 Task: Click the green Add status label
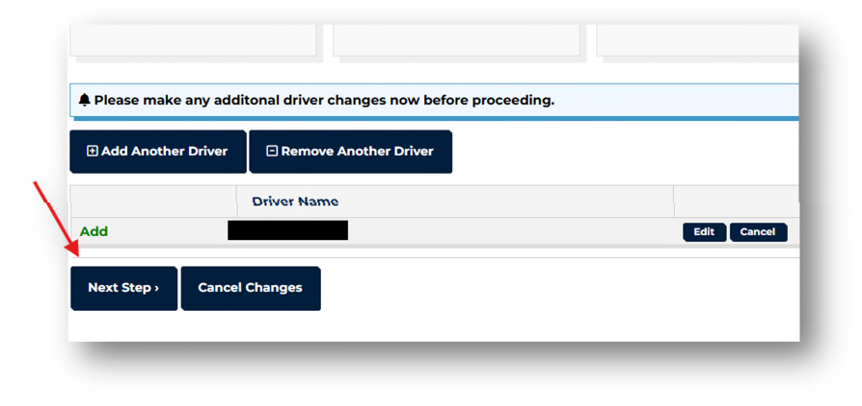point(94,231)
